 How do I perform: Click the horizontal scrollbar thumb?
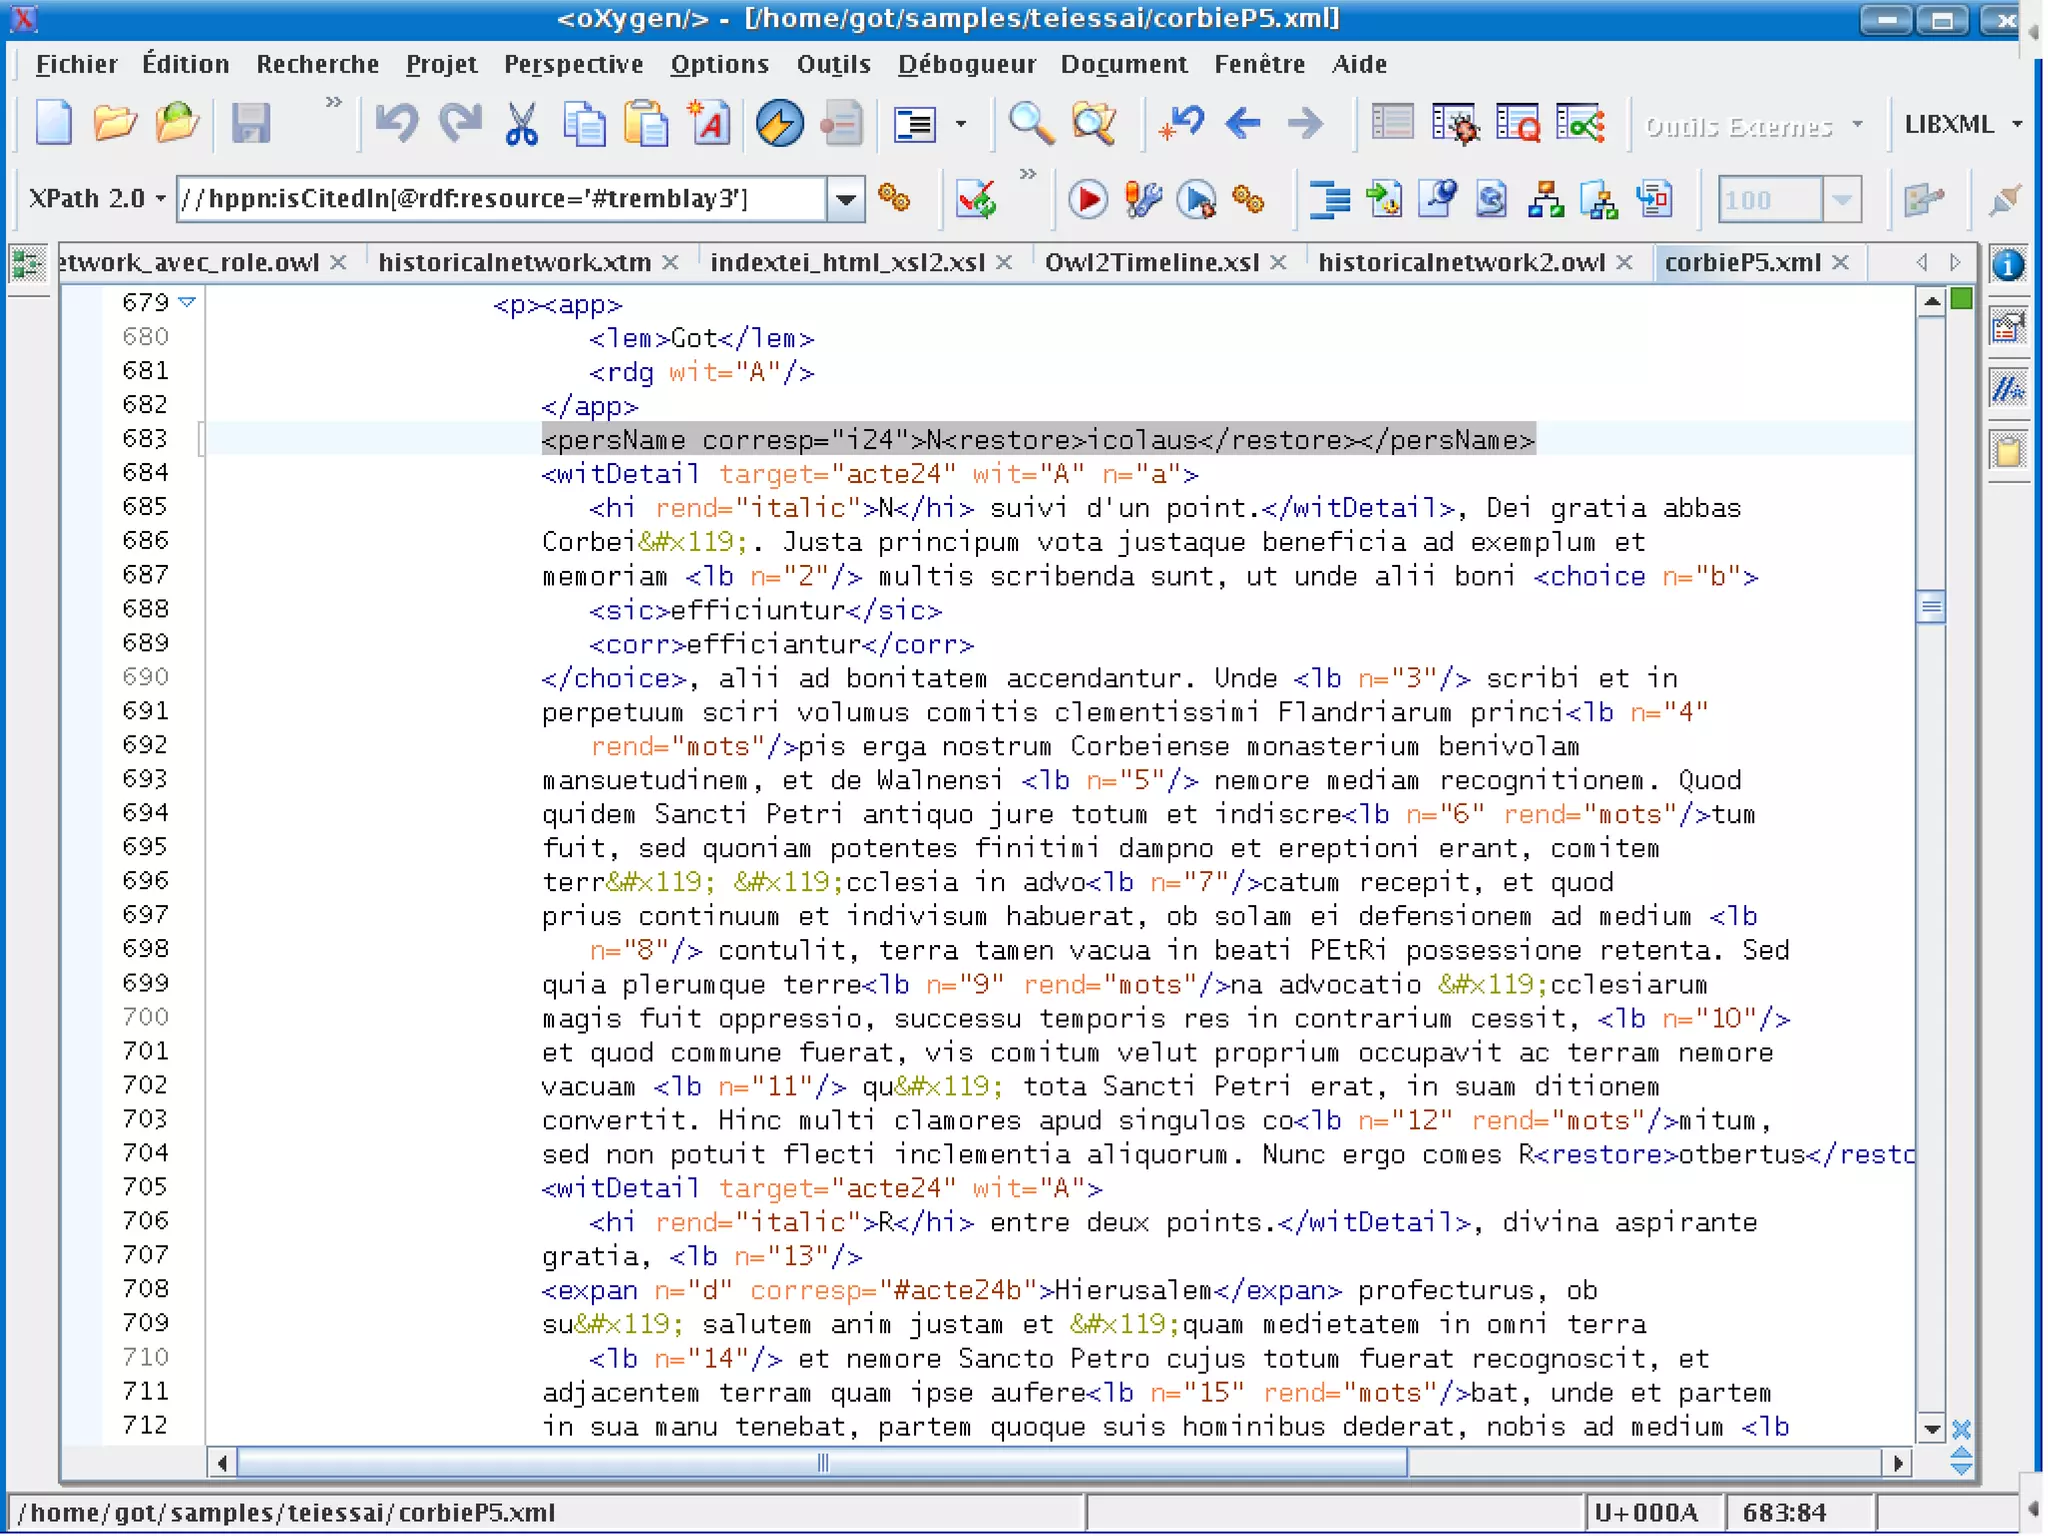pos(822,1463)
